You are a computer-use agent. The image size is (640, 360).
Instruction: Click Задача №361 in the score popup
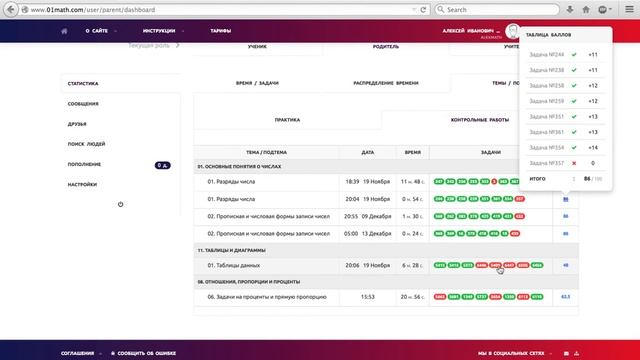[x=547, y=132]
